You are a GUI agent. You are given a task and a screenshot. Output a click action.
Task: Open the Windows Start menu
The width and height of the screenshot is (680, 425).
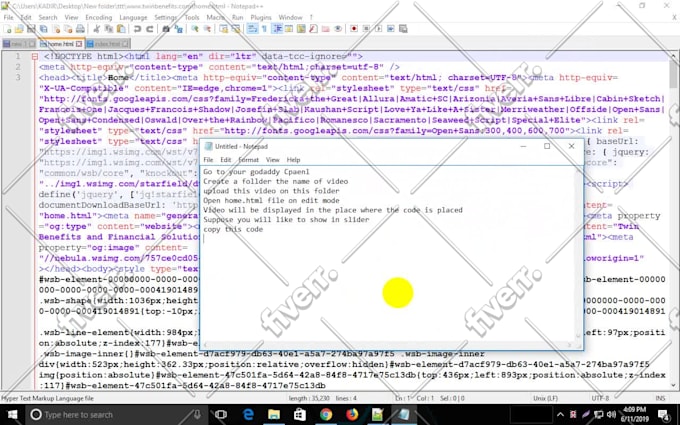[x=12, y=415]
